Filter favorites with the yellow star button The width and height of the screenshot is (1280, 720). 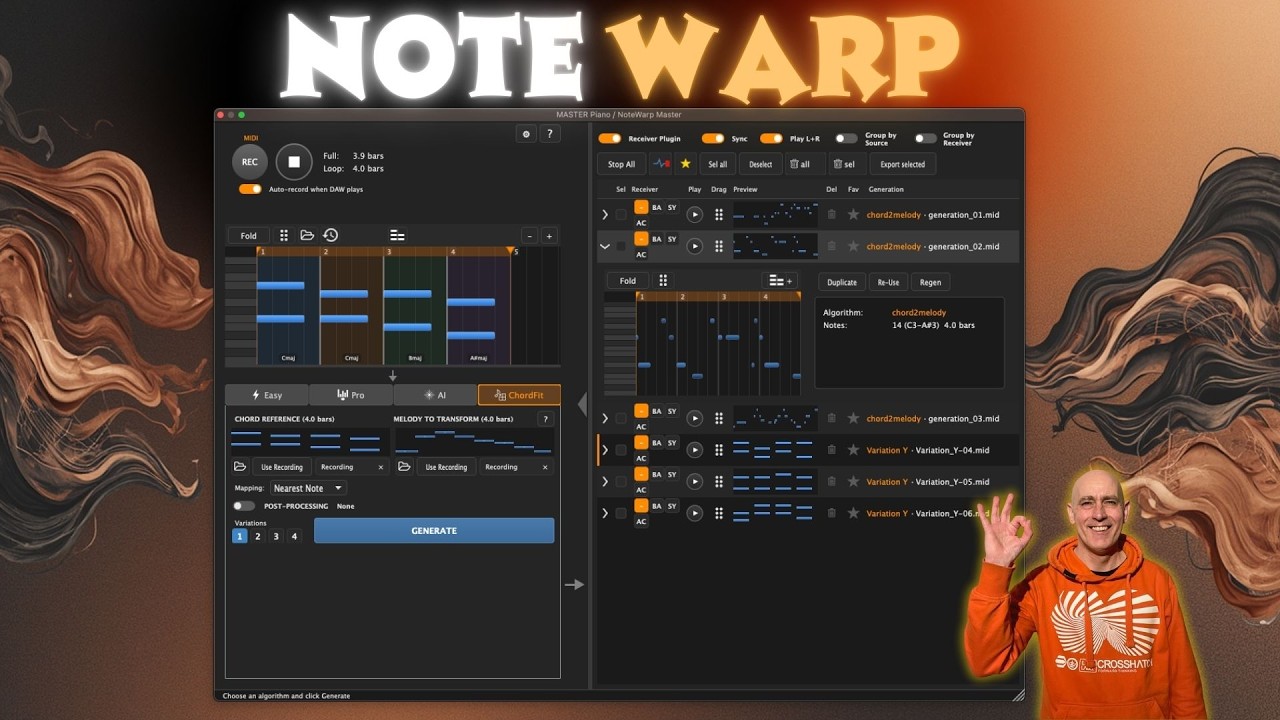point(685,164)
